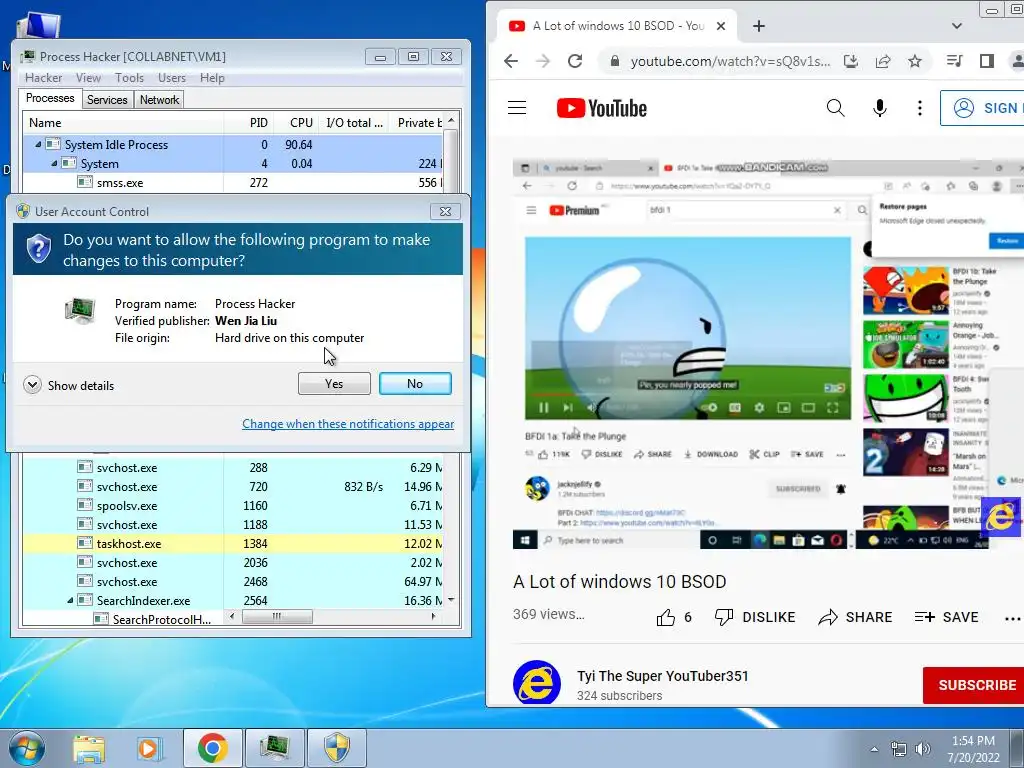1024x768 pixels.
Task: Open more actions ellipsis beside SAVE
Action: [1012, 618]
